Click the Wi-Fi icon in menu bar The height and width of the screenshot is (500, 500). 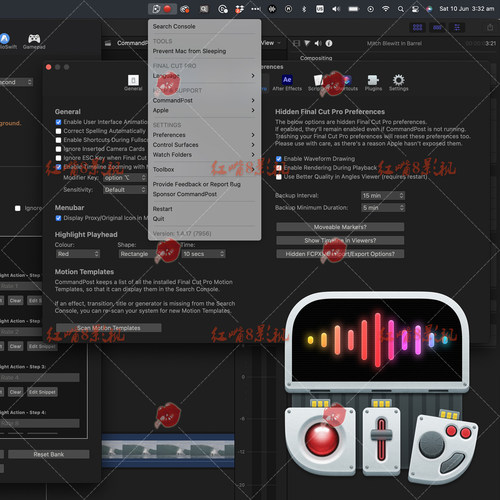[x=386, y=9]
